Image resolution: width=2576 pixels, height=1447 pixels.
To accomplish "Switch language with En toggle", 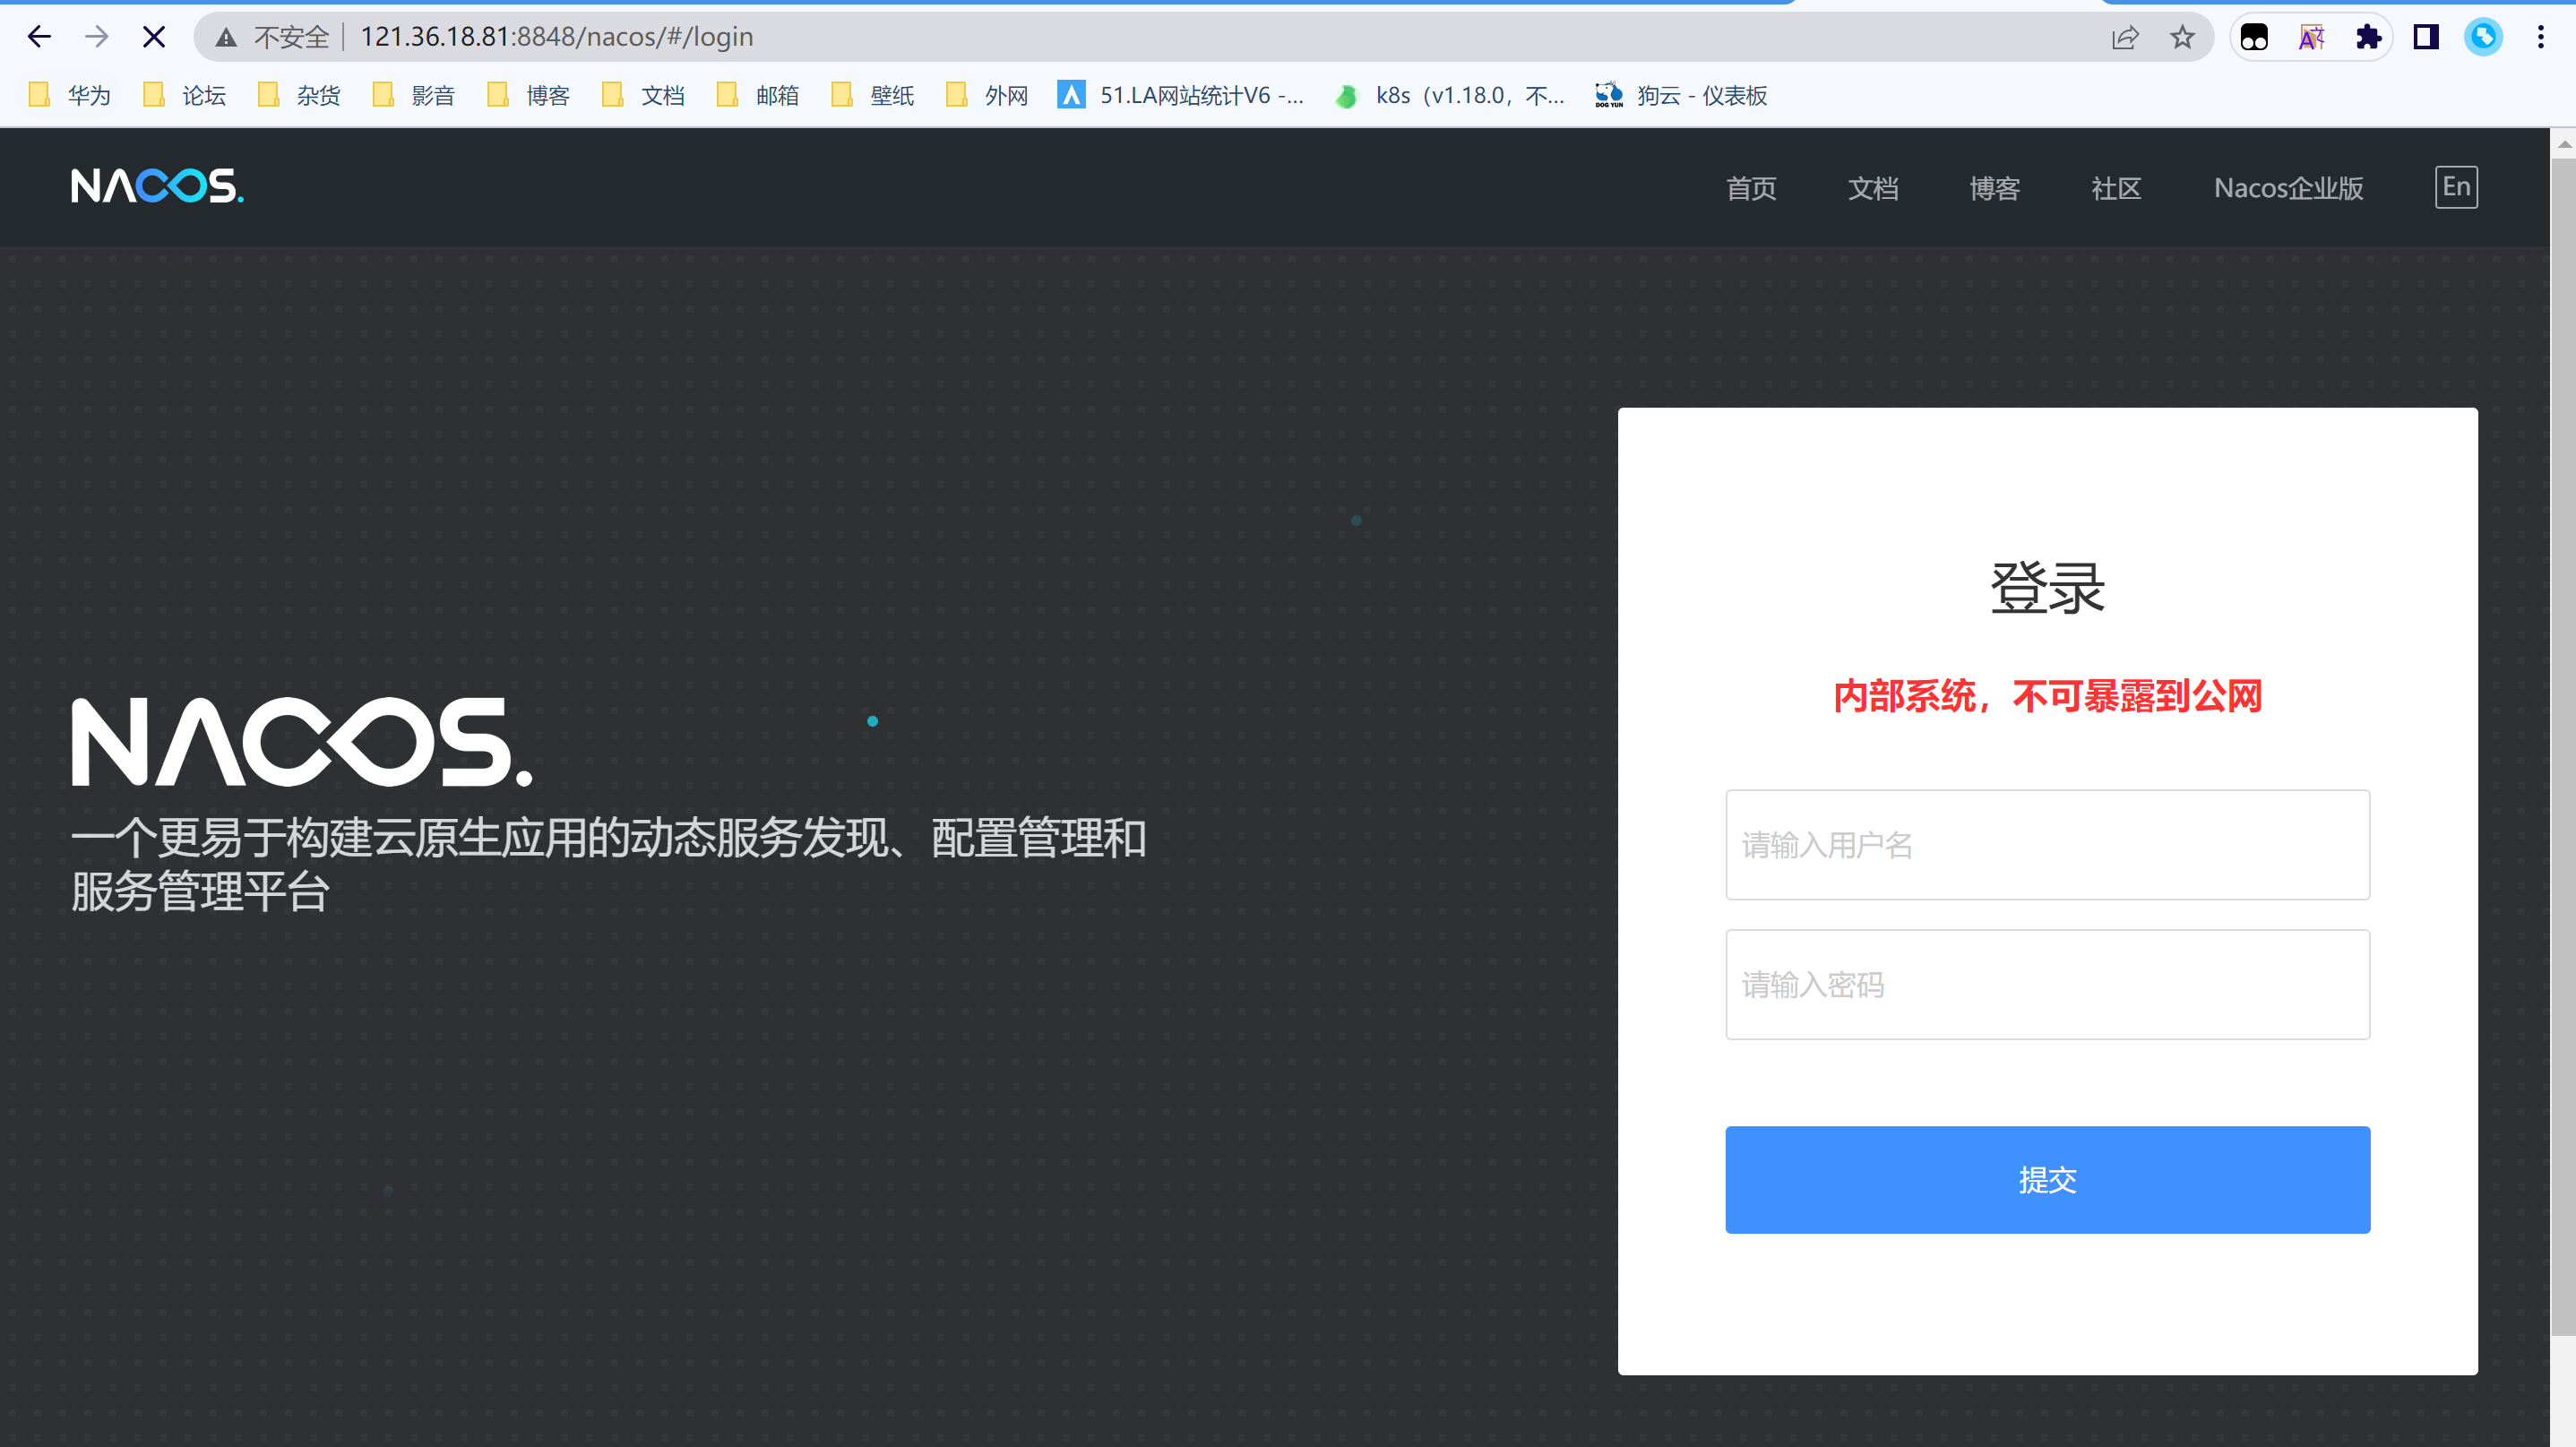I will tap(2456, 187).
